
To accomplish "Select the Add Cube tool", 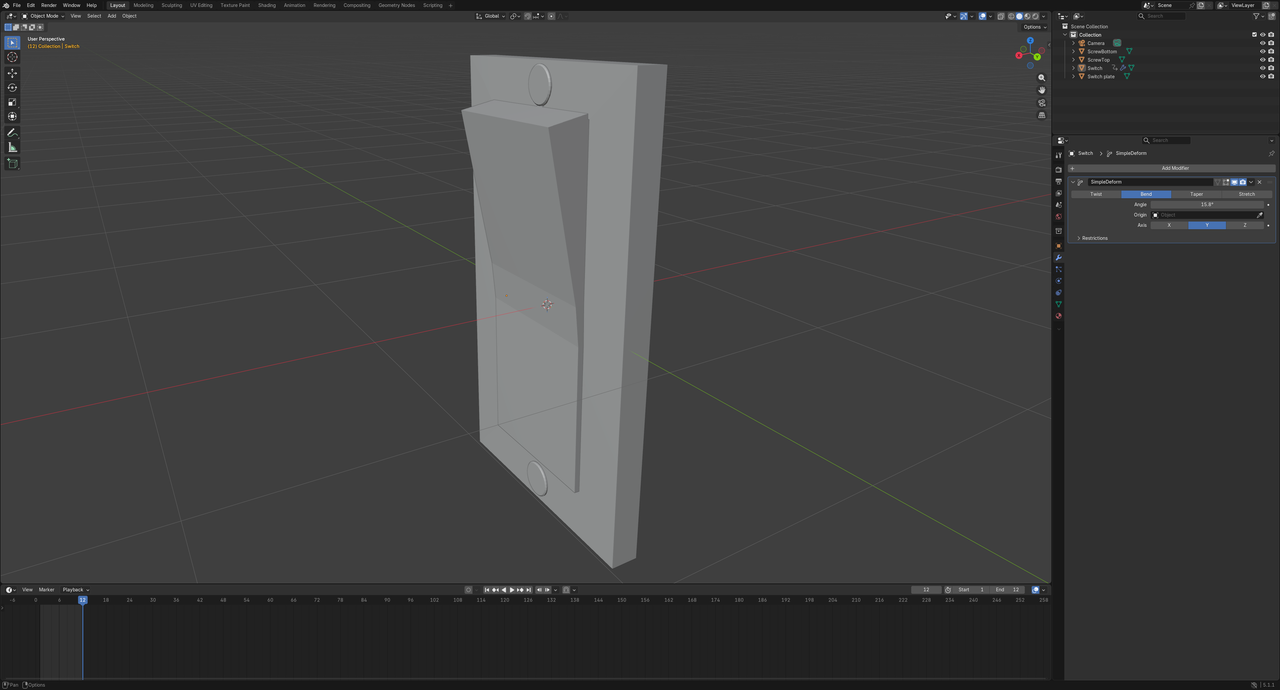I will pyautogui.click(x=12, y=163).
